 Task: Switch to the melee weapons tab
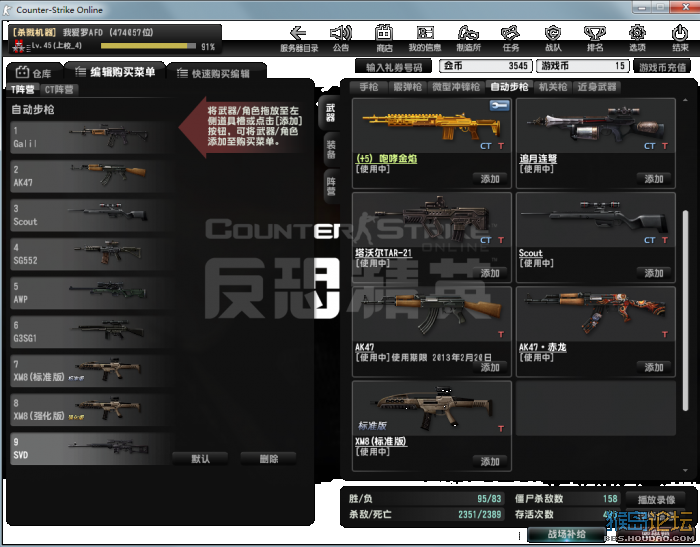pos(596,87)
